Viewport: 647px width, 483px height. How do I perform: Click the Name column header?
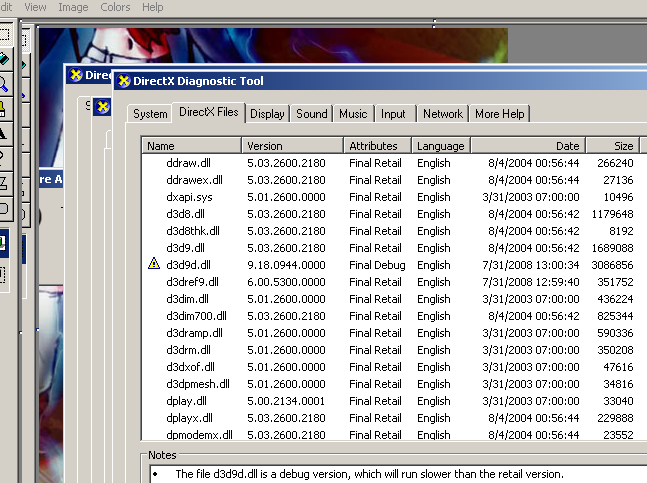(191, 146)
